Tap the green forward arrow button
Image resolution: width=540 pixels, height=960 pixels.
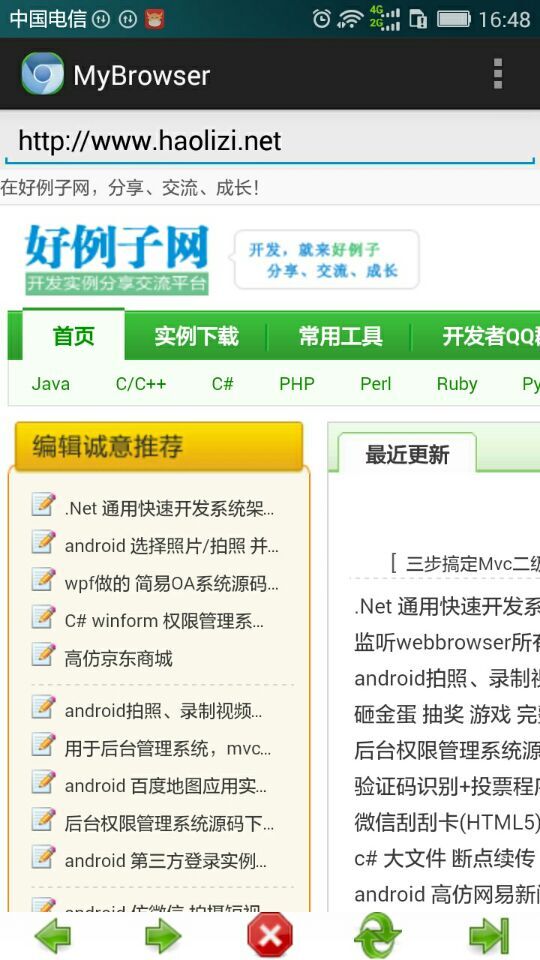(163, 936)
